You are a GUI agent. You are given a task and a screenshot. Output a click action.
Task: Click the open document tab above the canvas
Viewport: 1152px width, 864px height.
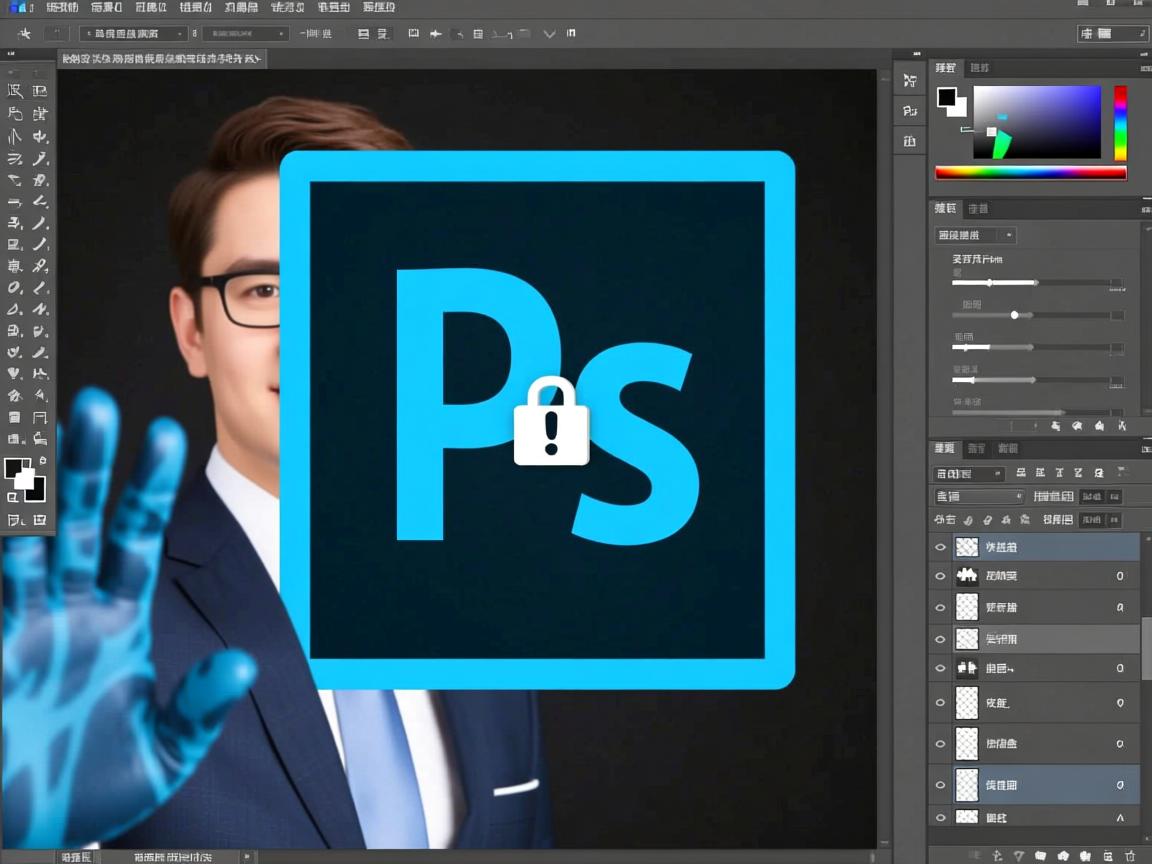160,59
